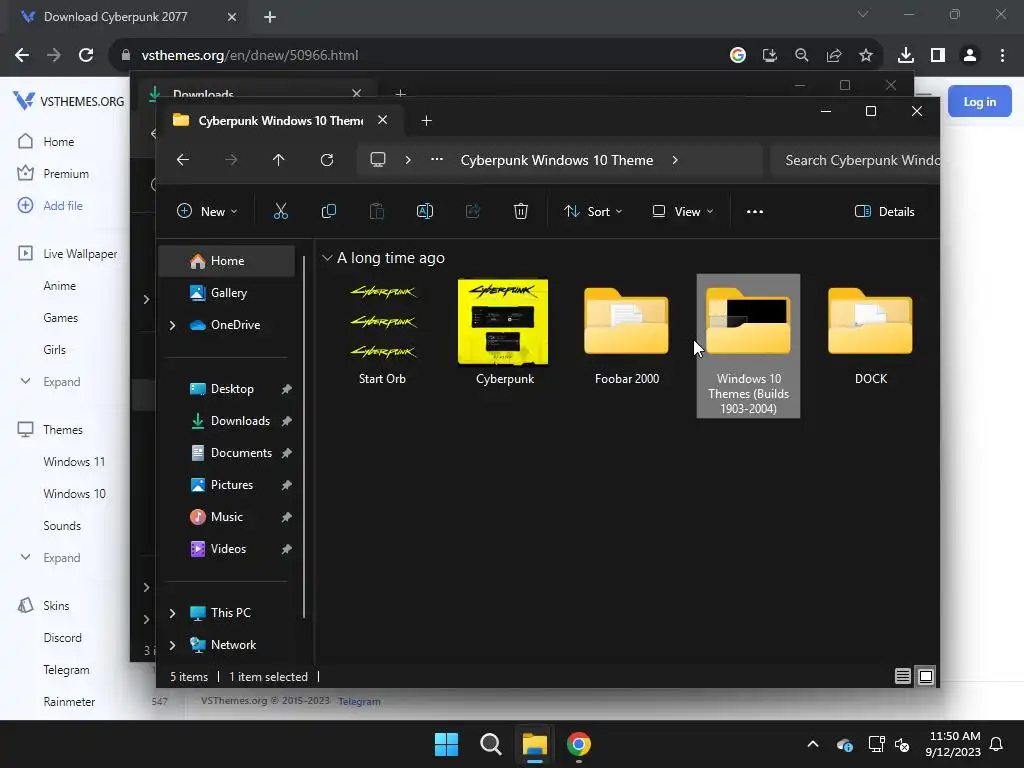The width and height of the screenshot is (1024, 768).
Task: Open Chrome profile avatar menu
Action: pos(970,55)
